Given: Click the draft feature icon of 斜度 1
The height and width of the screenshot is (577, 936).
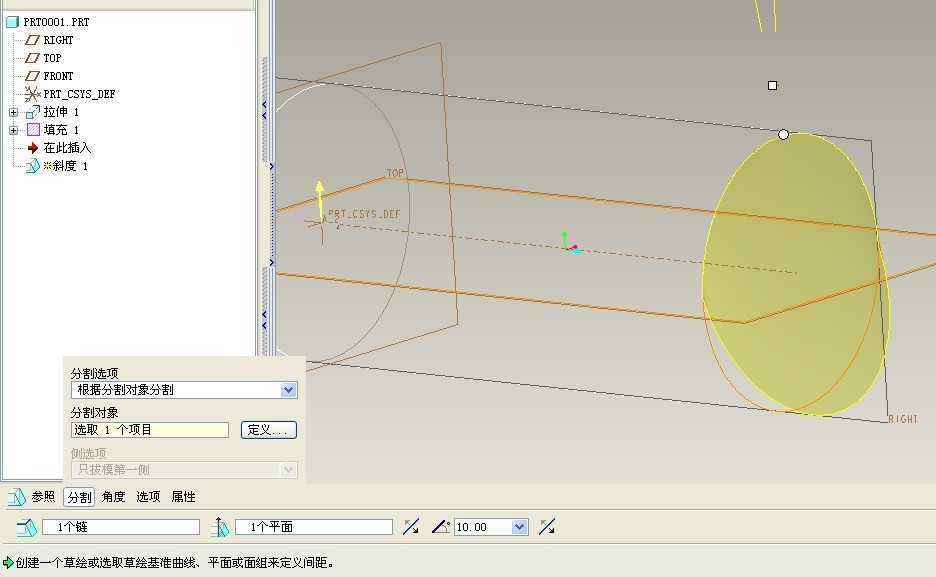Looking at the screenshot, I should pos(33,166).
